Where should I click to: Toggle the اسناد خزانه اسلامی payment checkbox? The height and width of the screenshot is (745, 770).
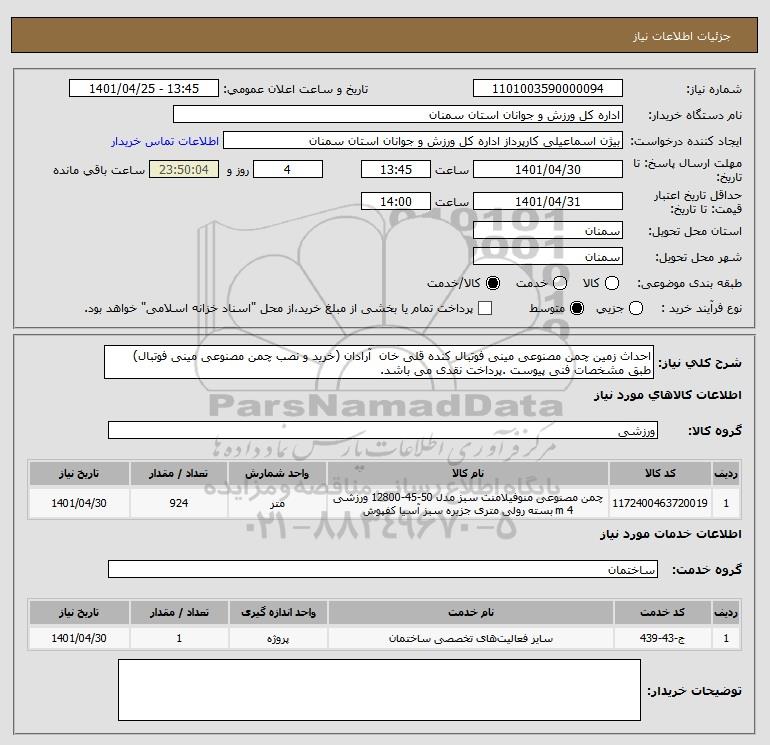coord(485,308)
